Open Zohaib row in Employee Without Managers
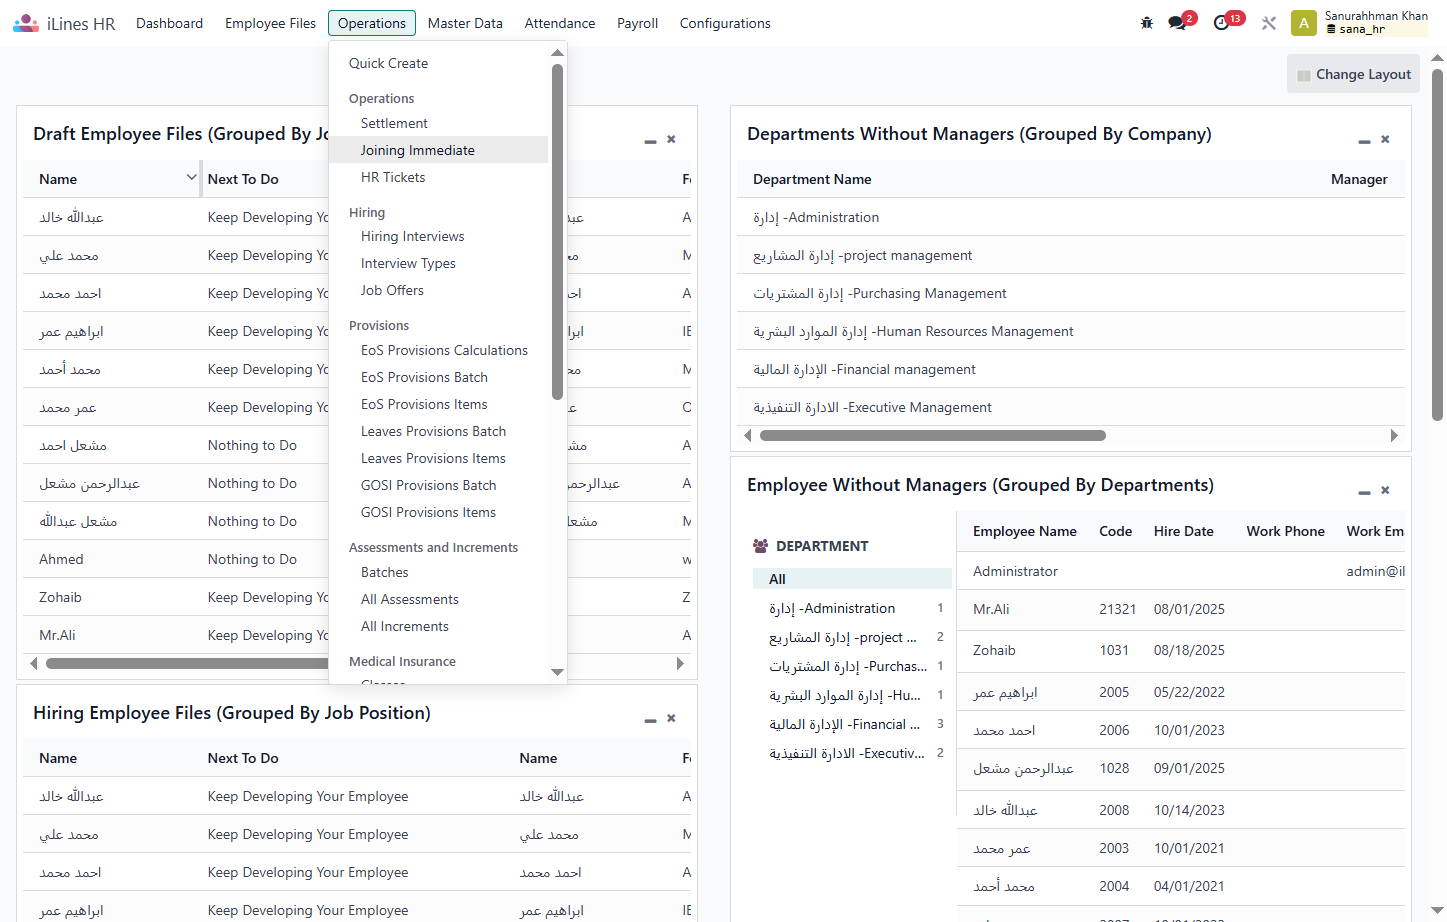 [x=1181, y=650]
